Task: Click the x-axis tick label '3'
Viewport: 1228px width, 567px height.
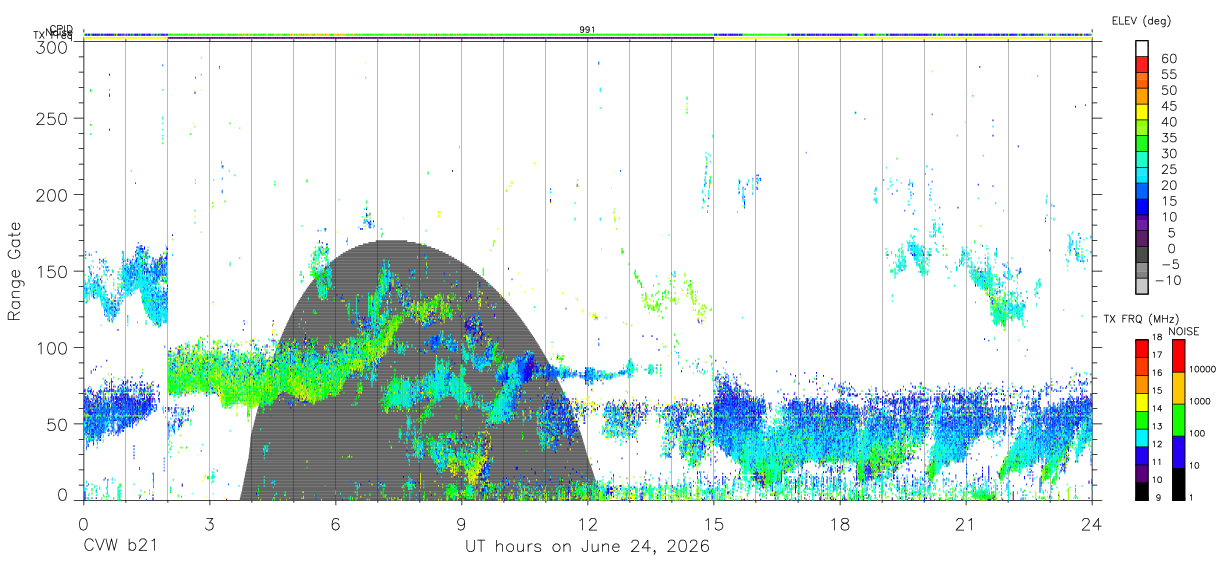Action: (209, 524)
